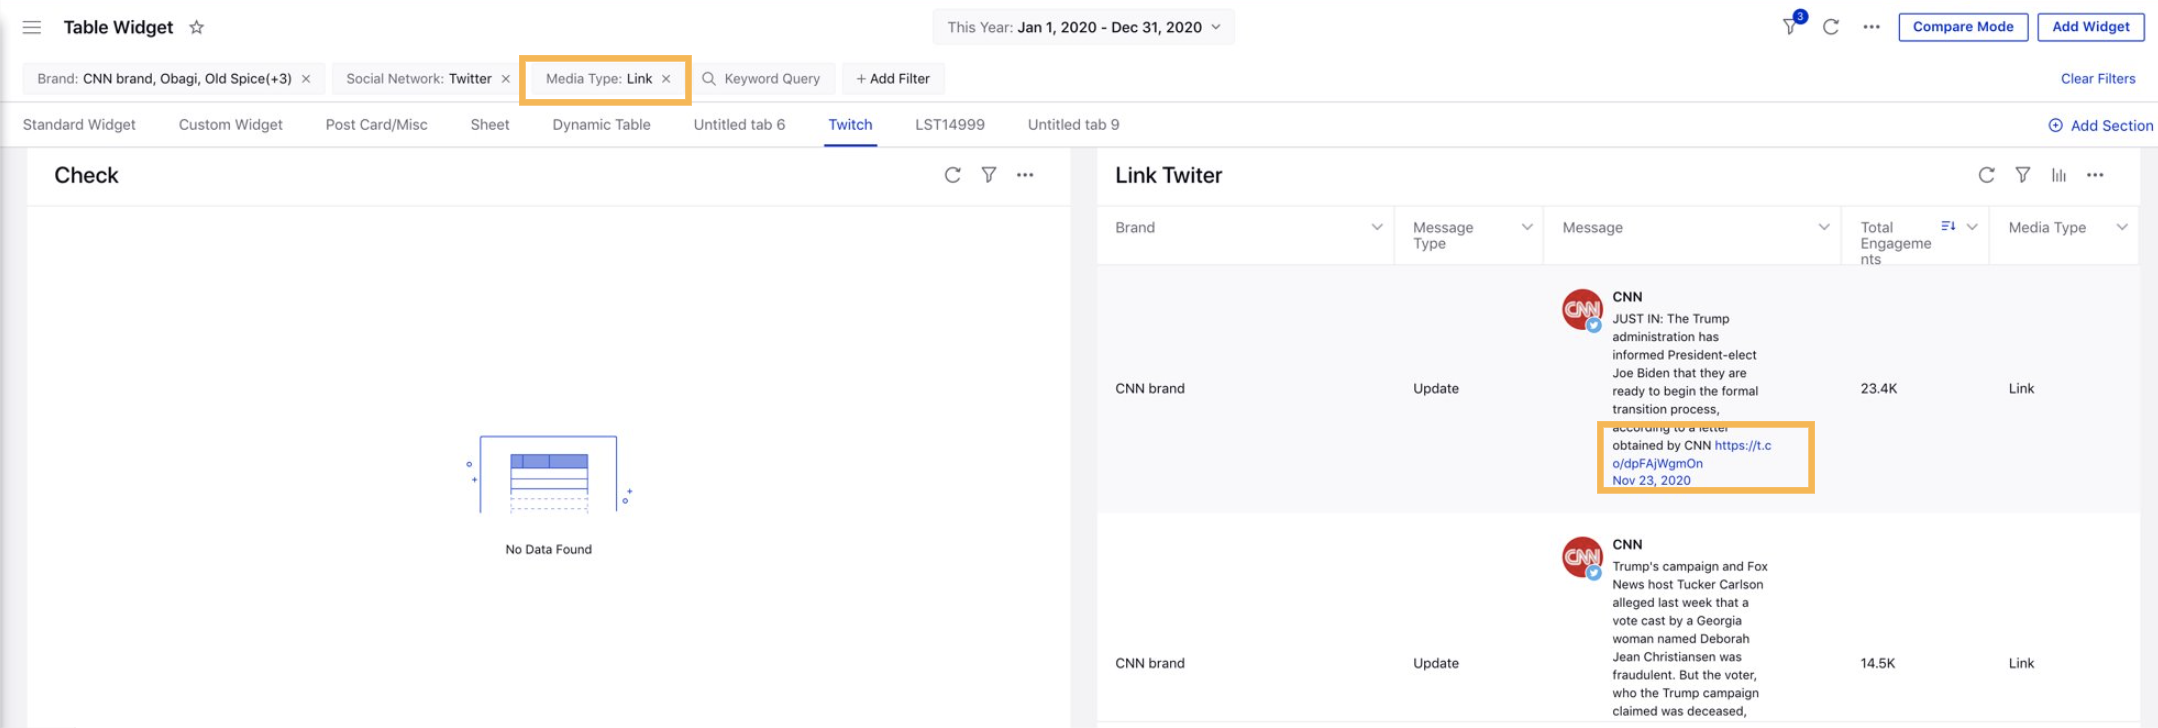Click the Add Widget button
This screenshot has height=728, width=2158.
(2091, 27)
